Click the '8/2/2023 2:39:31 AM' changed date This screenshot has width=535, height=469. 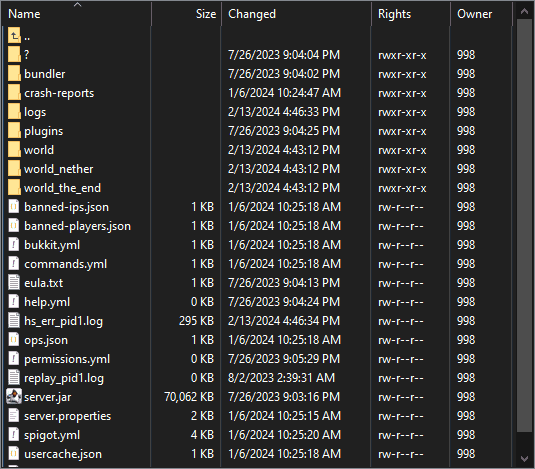coord(281,378)
